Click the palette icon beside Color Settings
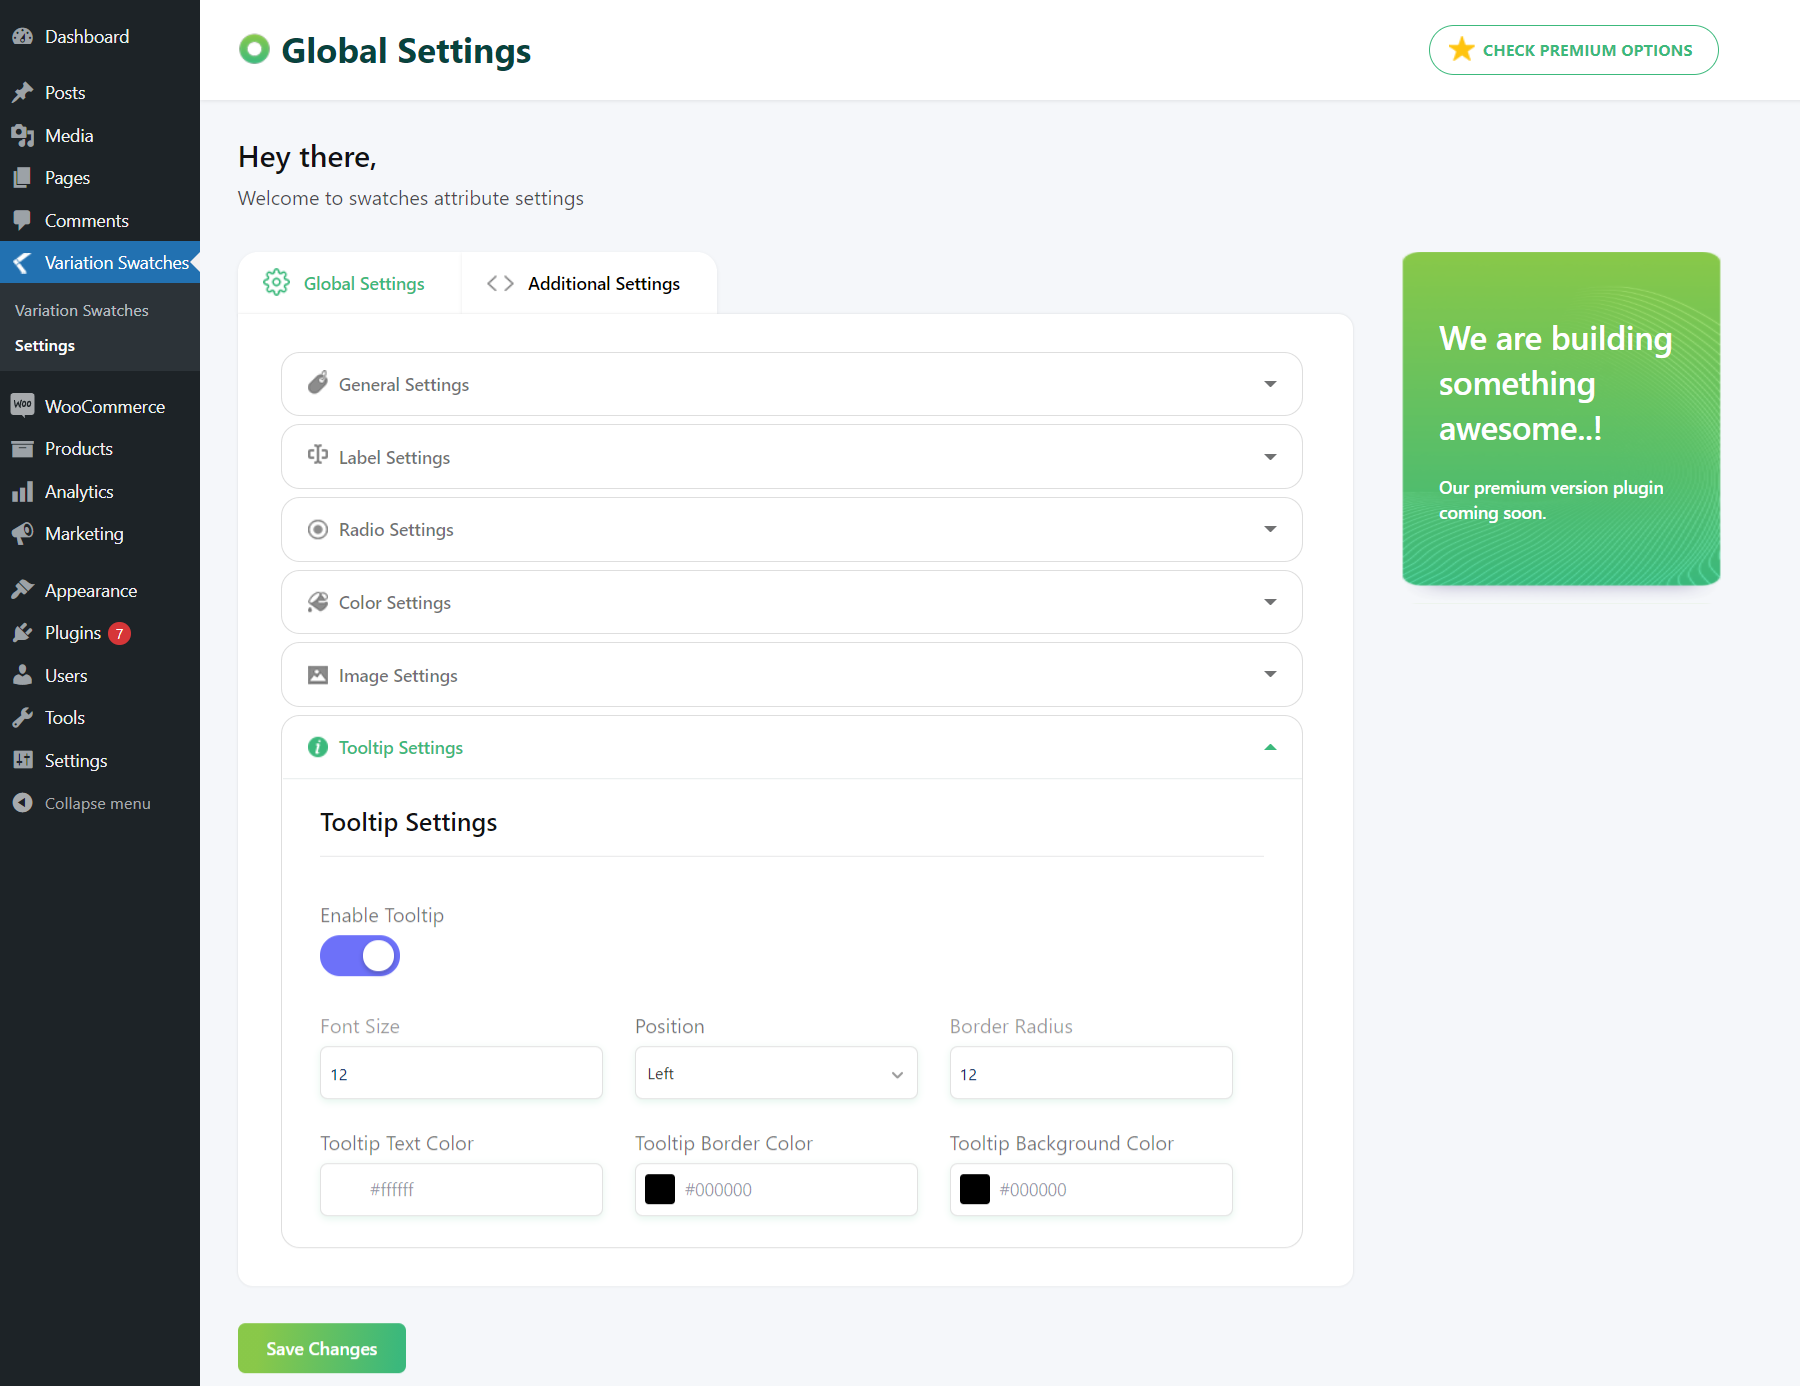 pyautogui.click(x=318, y=602)
